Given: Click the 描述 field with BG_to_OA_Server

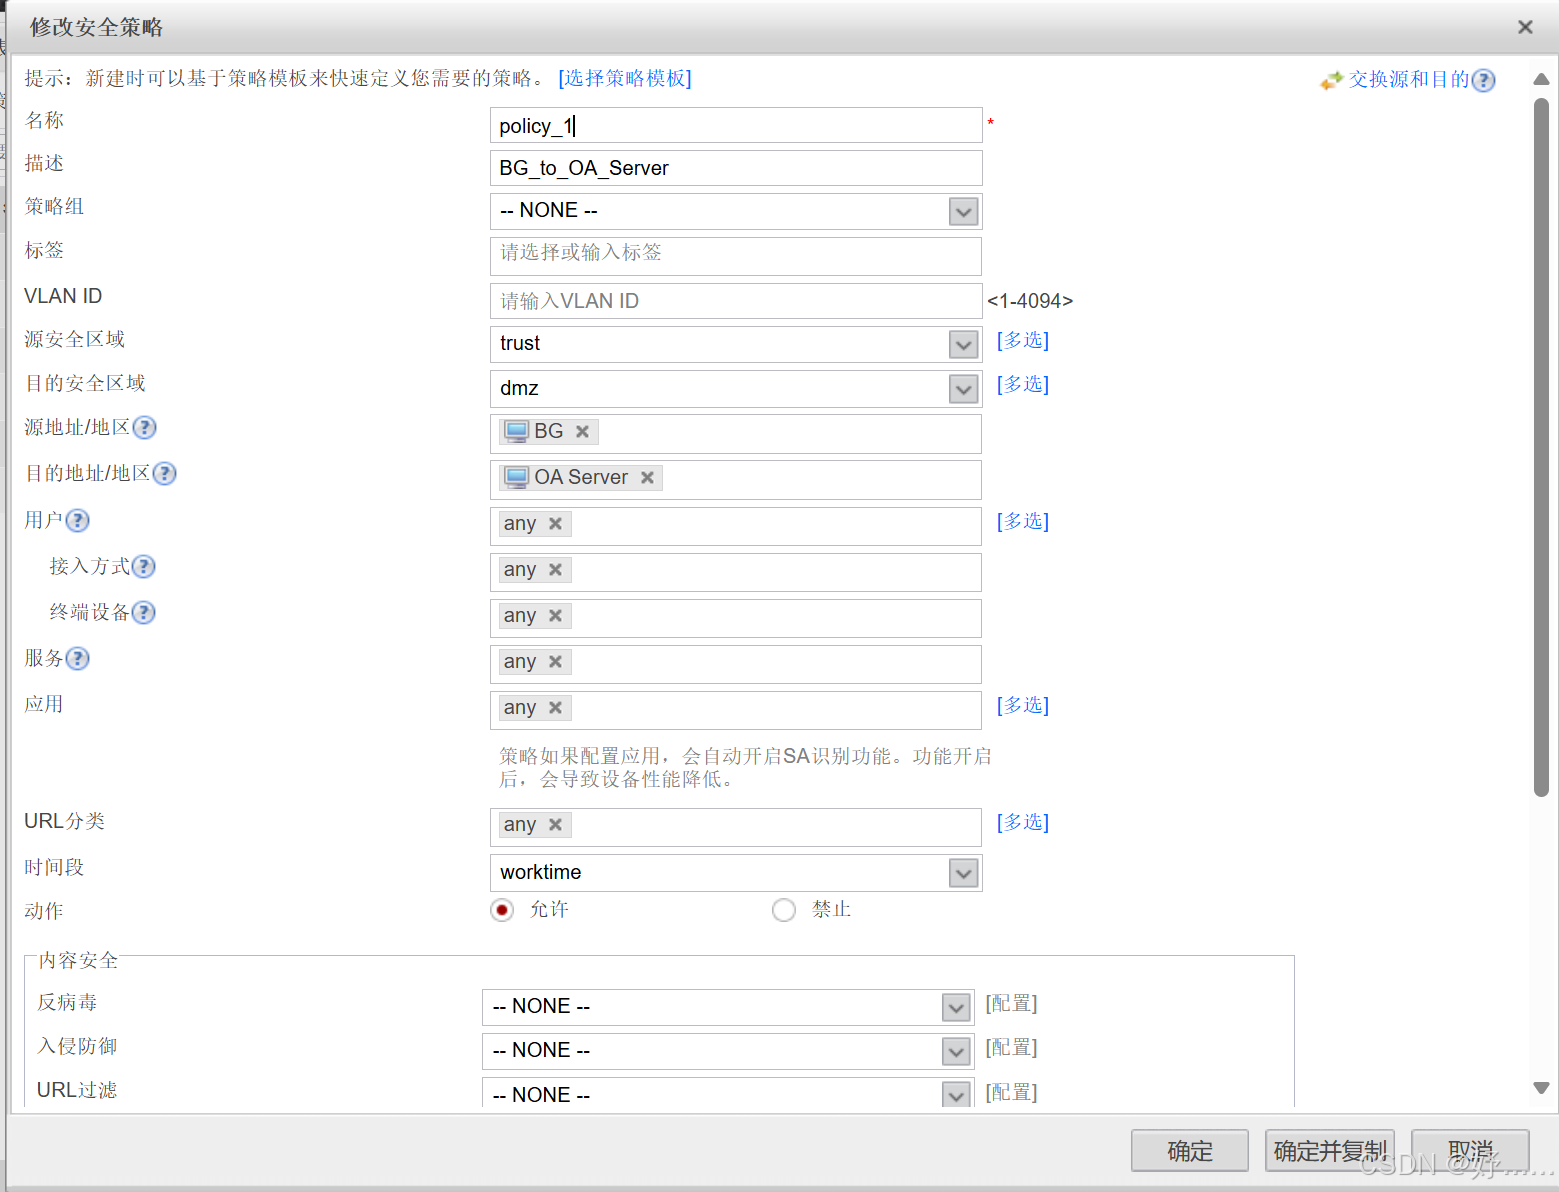Looking at the screenshot, I should click(736, 168).
